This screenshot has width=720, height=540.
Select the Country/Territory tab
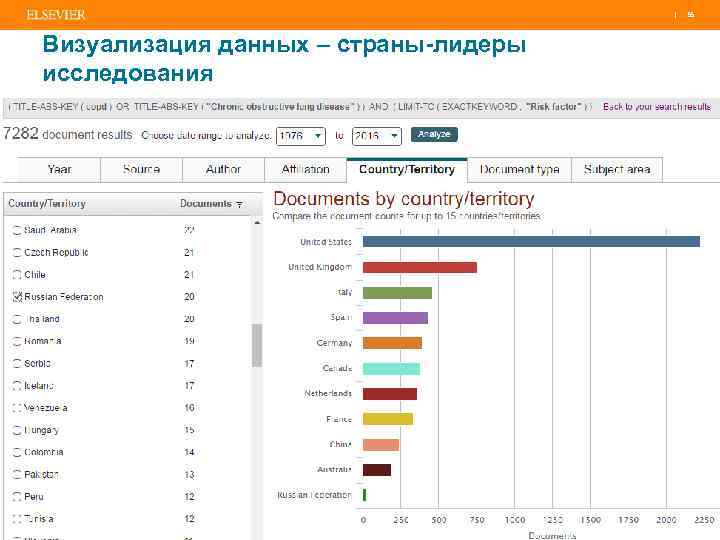[x=407, y=169]
